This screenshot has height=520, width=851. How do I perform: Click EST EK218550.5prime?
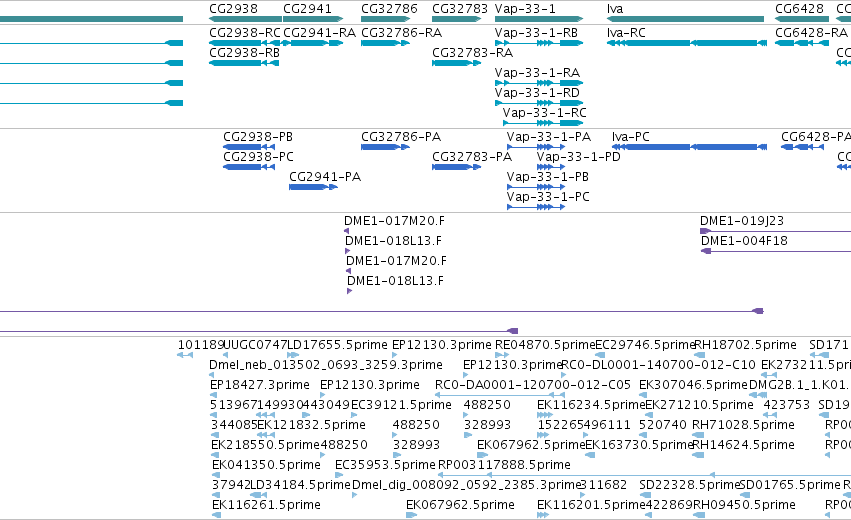(265, 445)
